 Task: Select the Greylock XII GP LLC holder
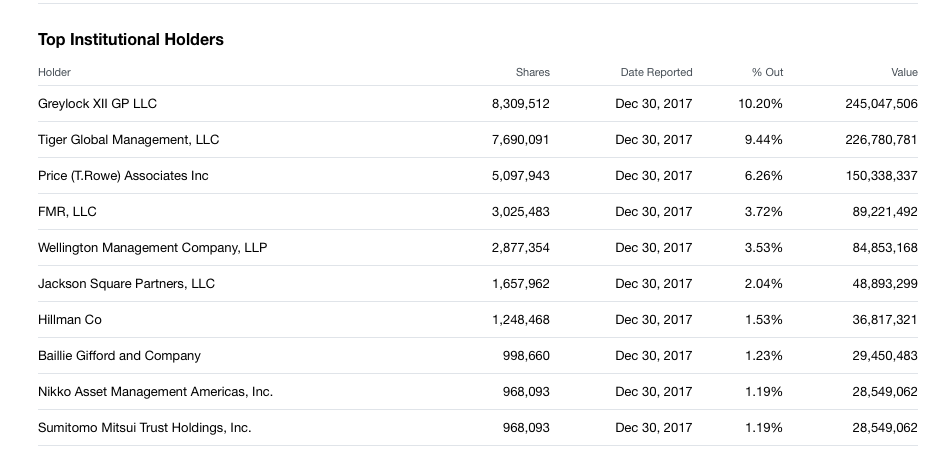97,104
